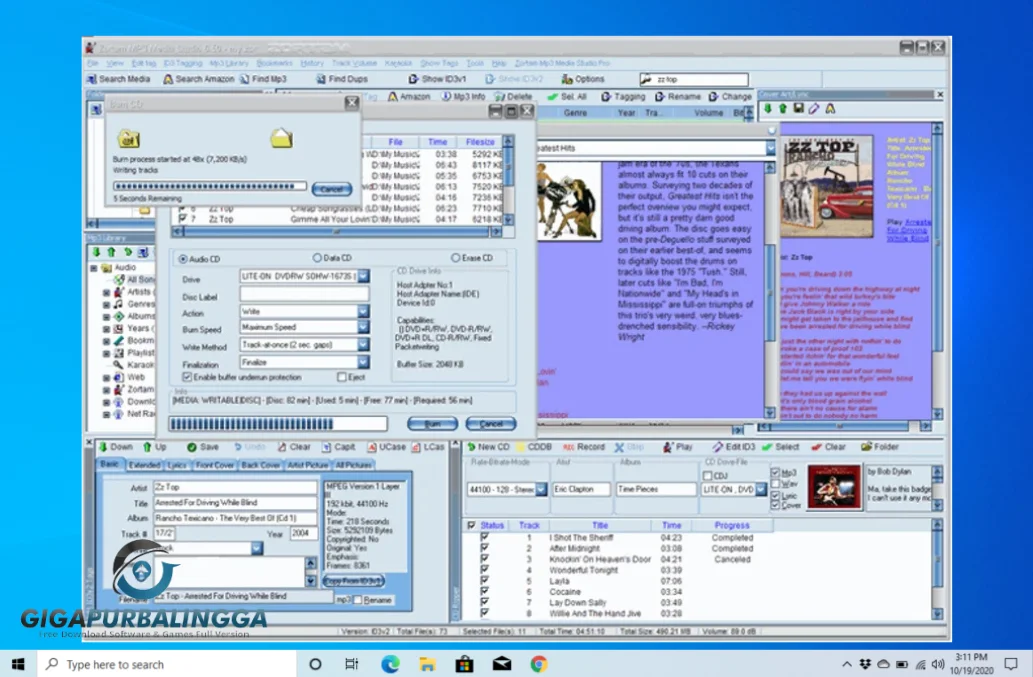Click the zz top search field
The image size is (1033, 677).
tap(694, 80)
